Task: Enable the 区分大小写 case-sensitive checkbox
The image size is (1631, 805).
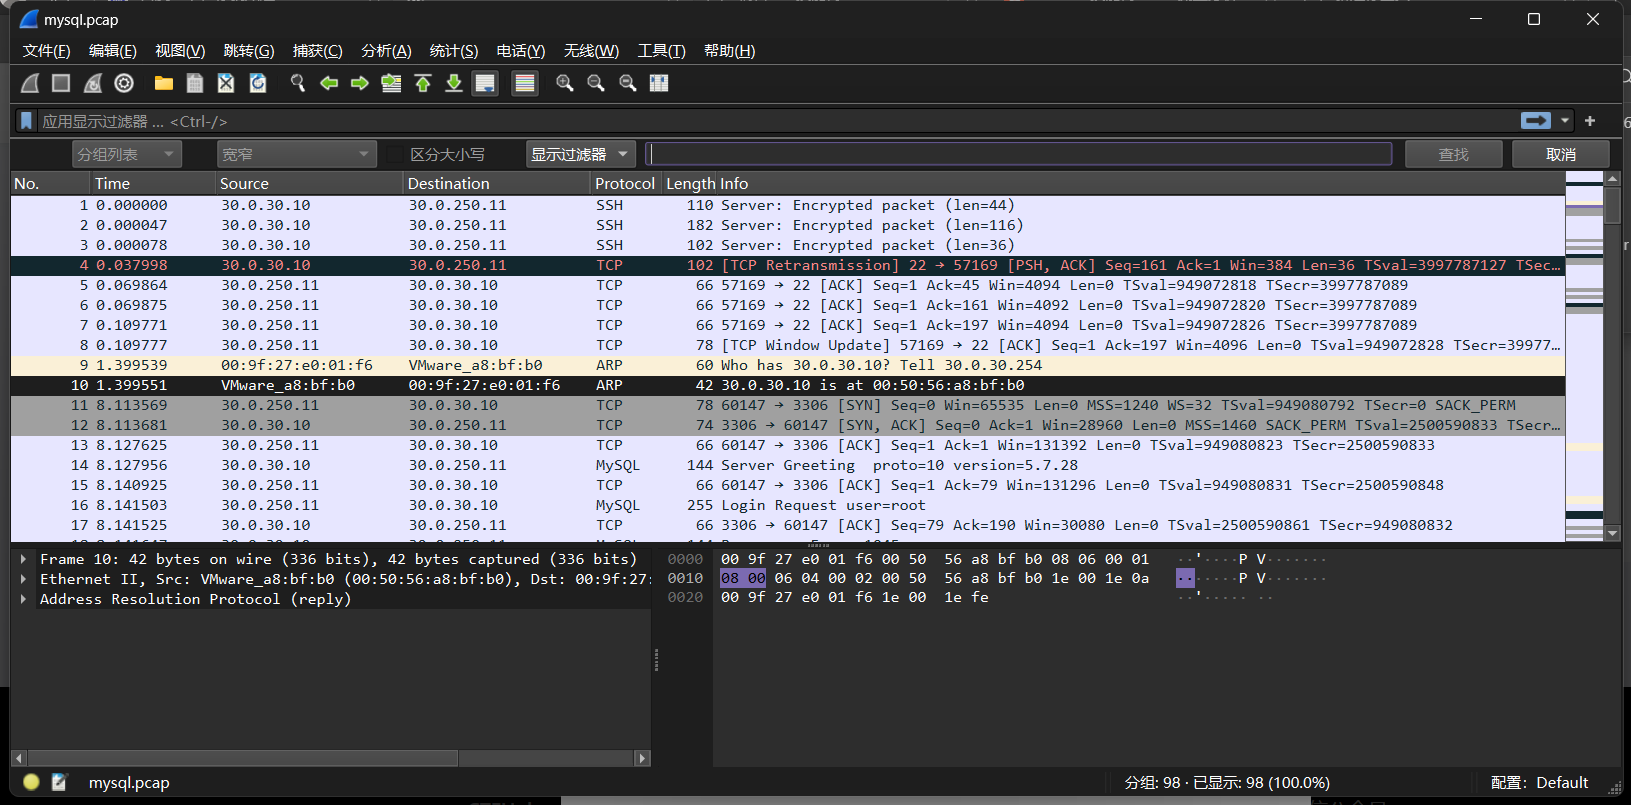Action: tap(394, 154)
